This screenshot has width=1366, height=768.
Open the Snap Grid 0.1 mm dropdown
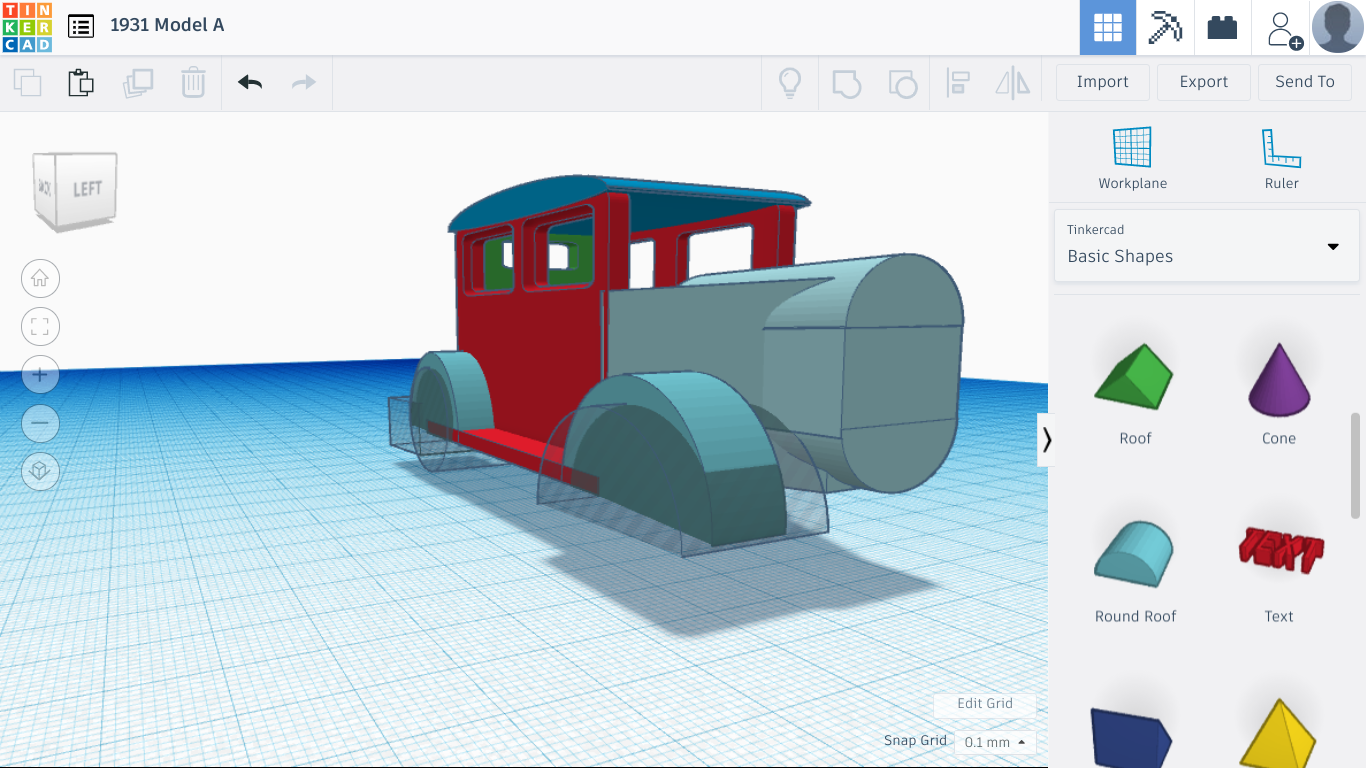[995, 742]
